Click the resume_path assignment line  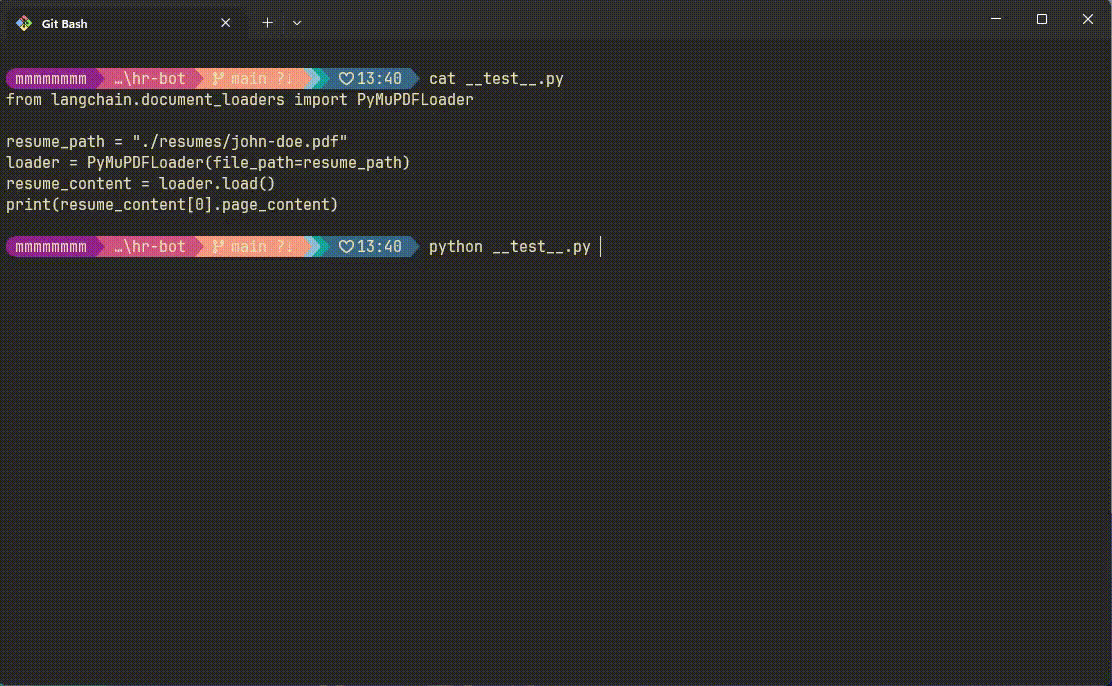click(x=176, y=142)
